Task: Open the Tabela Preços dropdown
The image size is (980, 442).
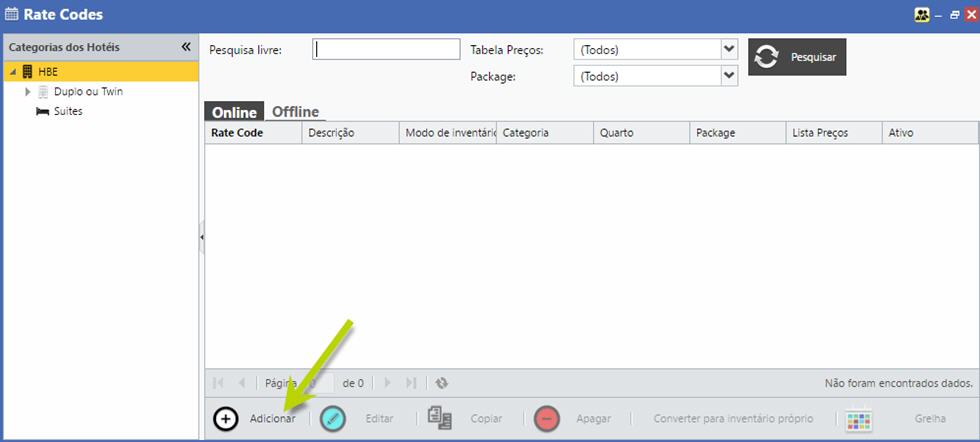Action: coord(728,49)
